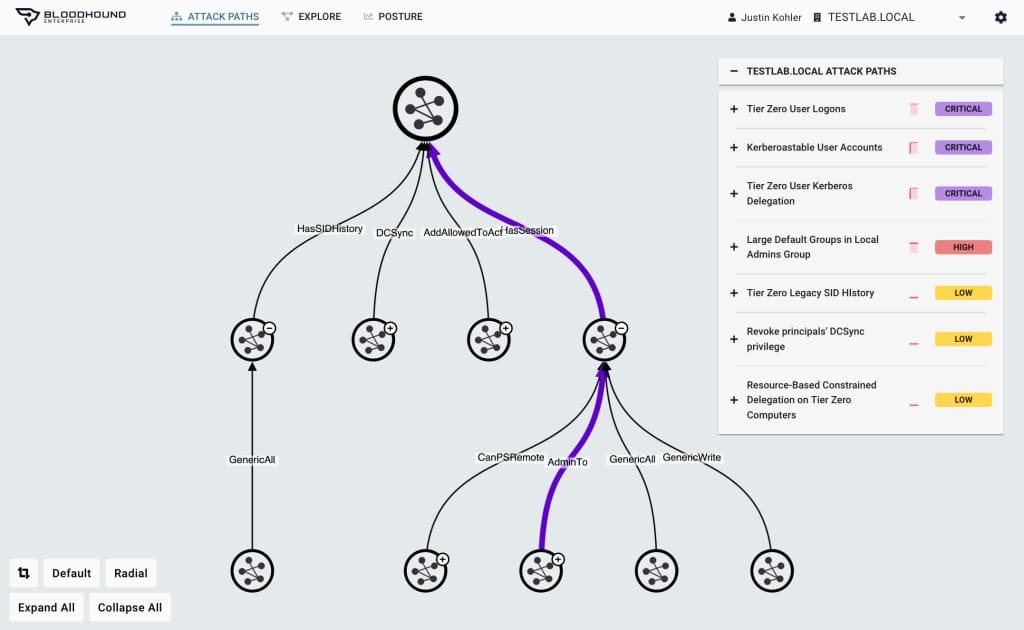Select the node below the AddAllowedToAct edge
The image size is (1024, 630).
(488, 339)
